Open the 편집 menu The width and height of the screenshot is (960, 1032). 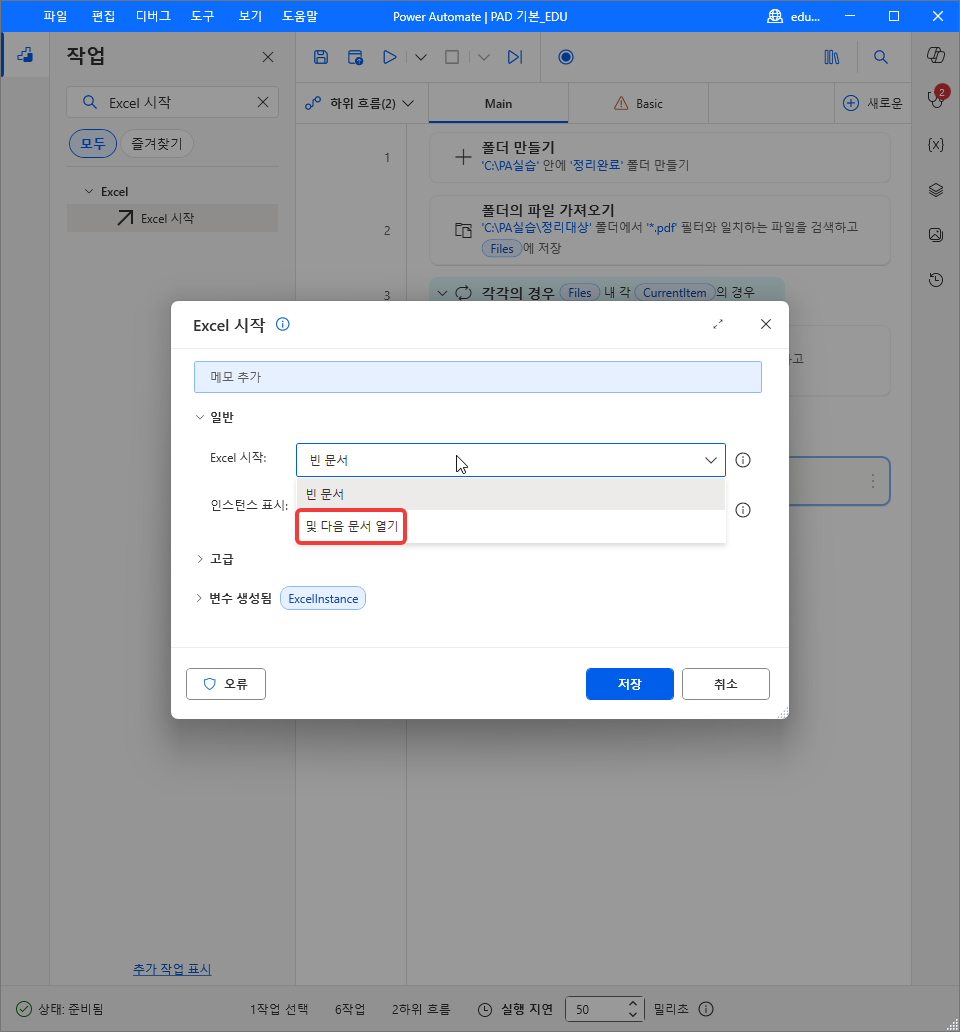pyautogui.click(x=103, y=16)
